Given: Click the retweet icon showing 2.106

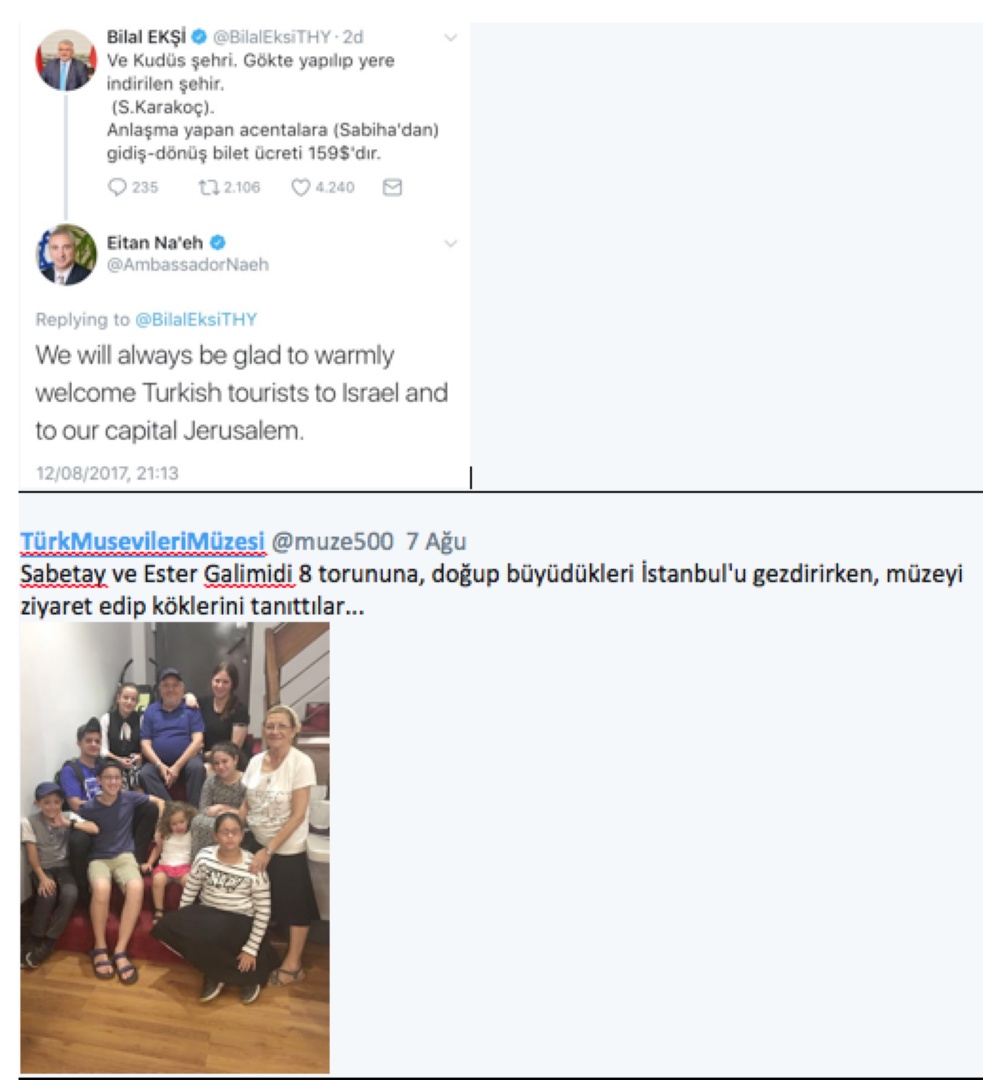Looking at the screenshot, I should pyautogui.click(x=209, y=187).
